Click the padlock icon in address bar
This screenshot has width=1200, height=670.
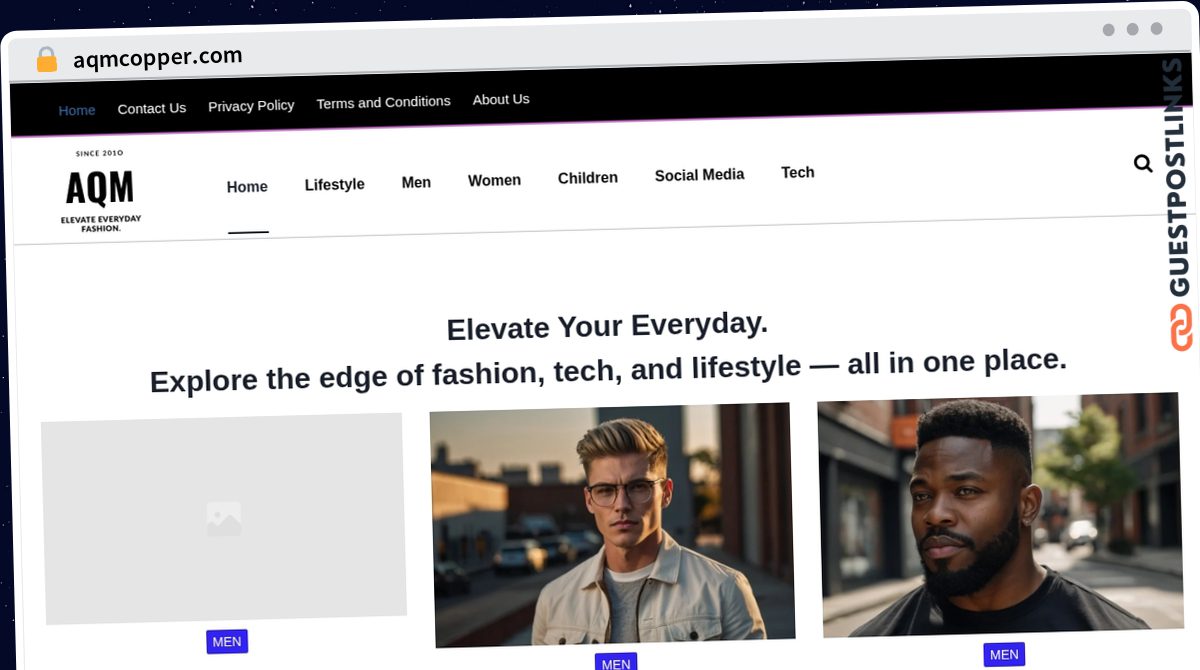(46, 60)
